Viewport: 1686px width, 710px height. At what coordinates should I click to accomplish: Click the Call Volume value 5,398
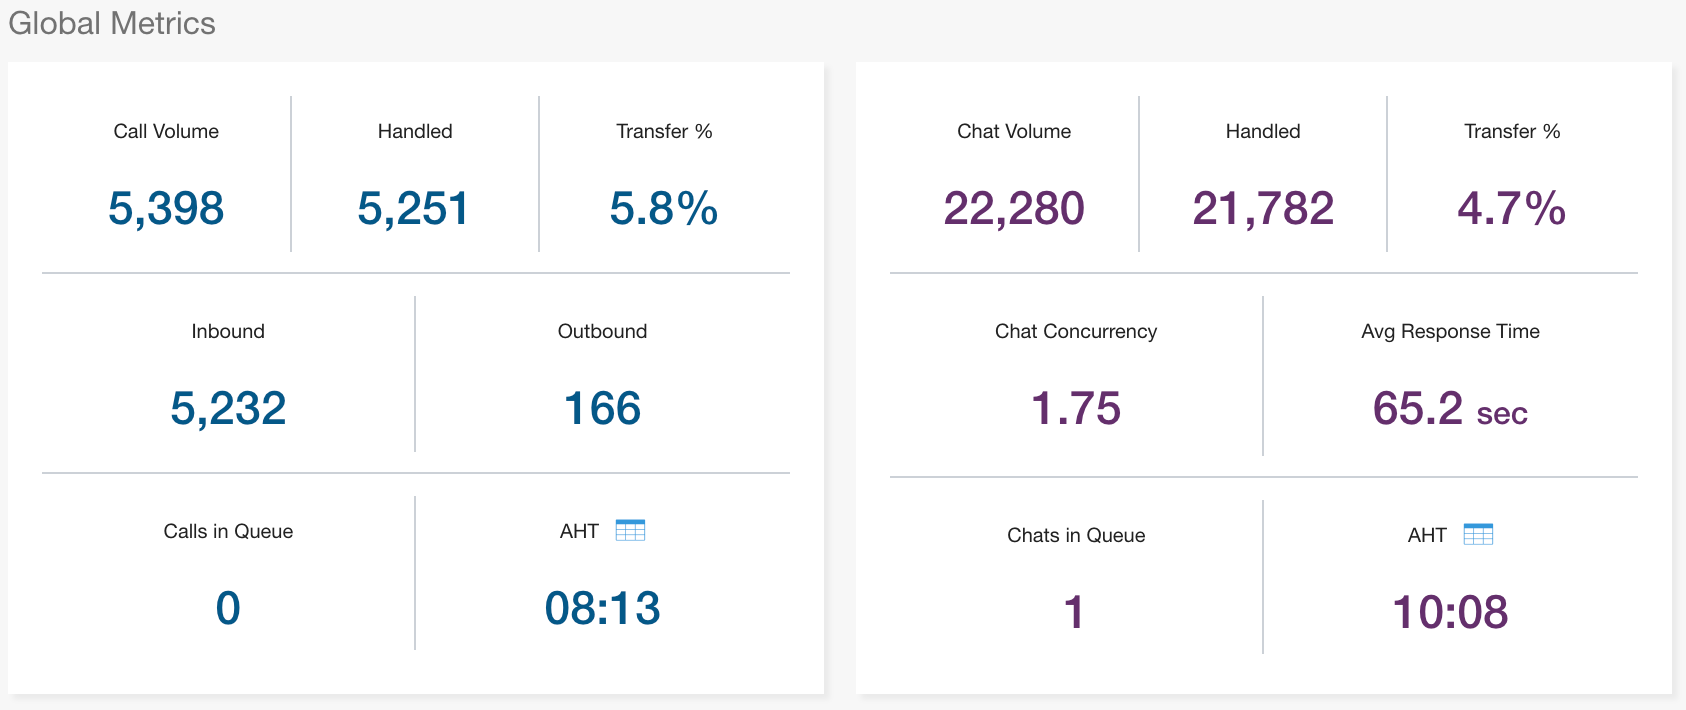(166, 208)
